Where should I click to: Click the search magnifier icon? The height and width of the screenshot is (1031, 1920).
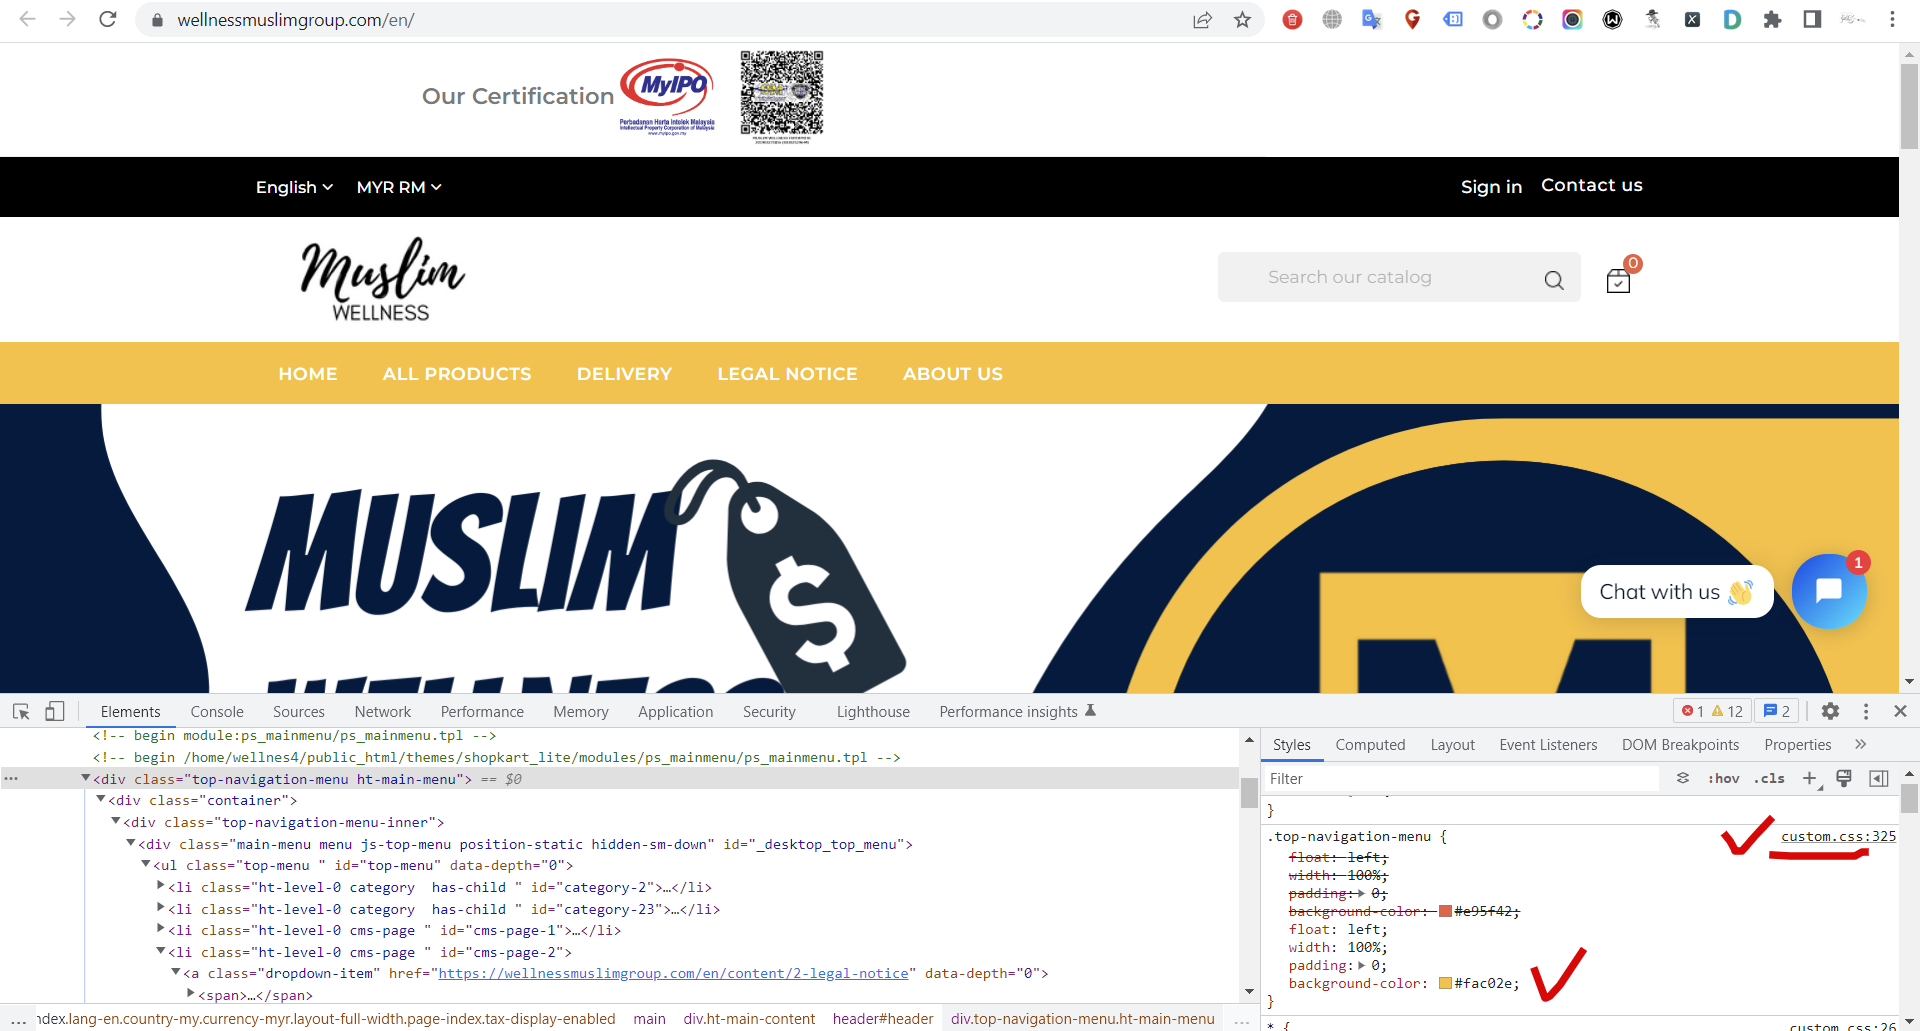point(1553,280)
